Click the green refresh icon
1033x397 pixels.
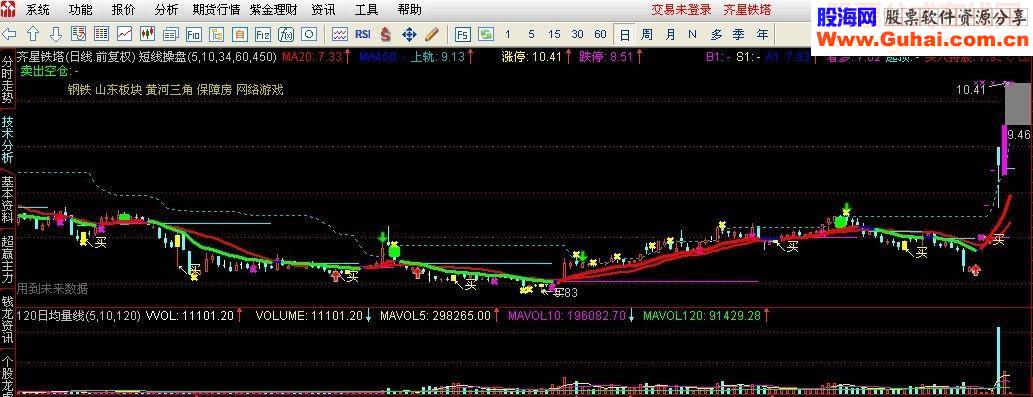click(486, 34)
